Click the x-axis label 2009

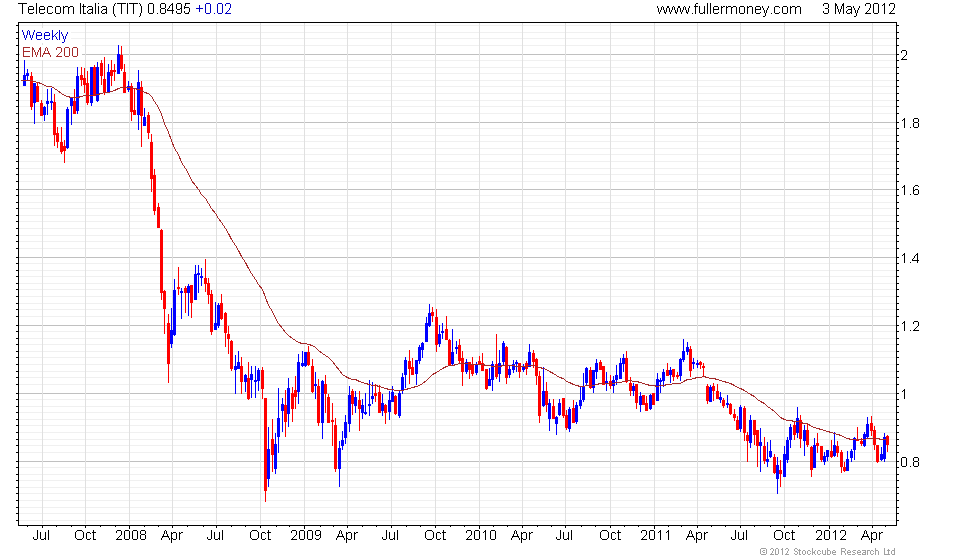(306, 536)
